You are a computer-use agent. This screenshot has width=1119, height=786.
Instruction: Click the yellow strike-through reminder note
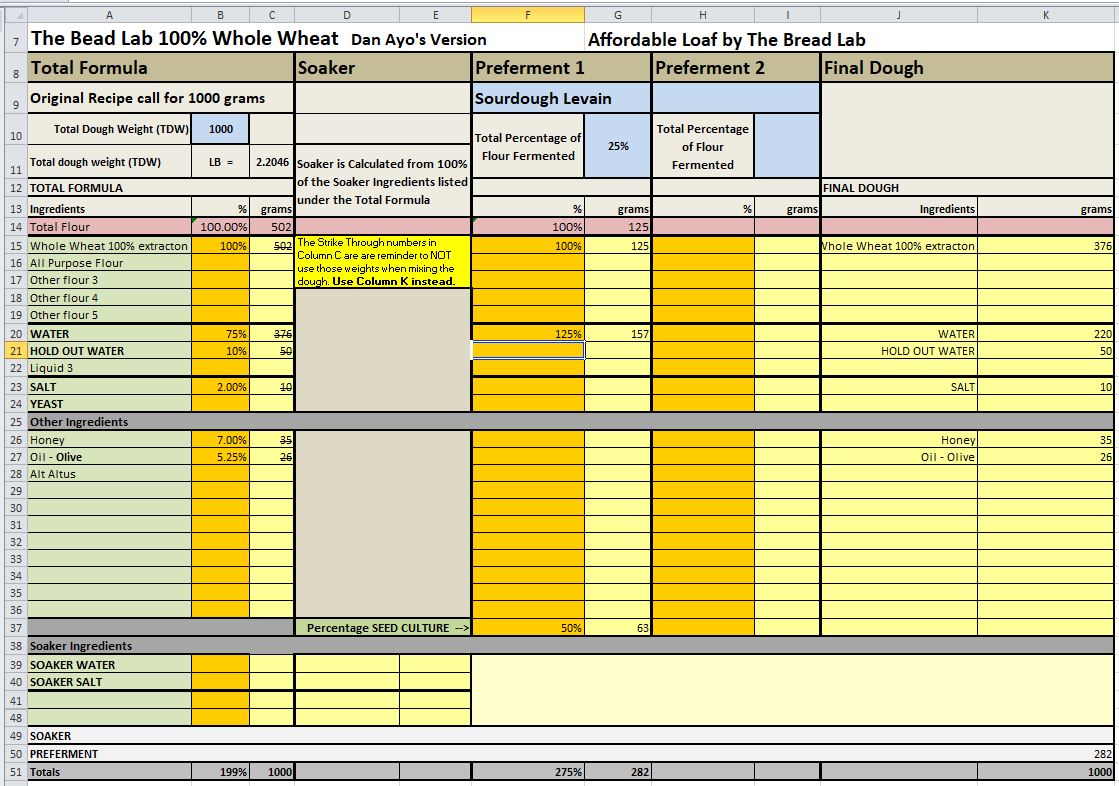pos(382,262)
